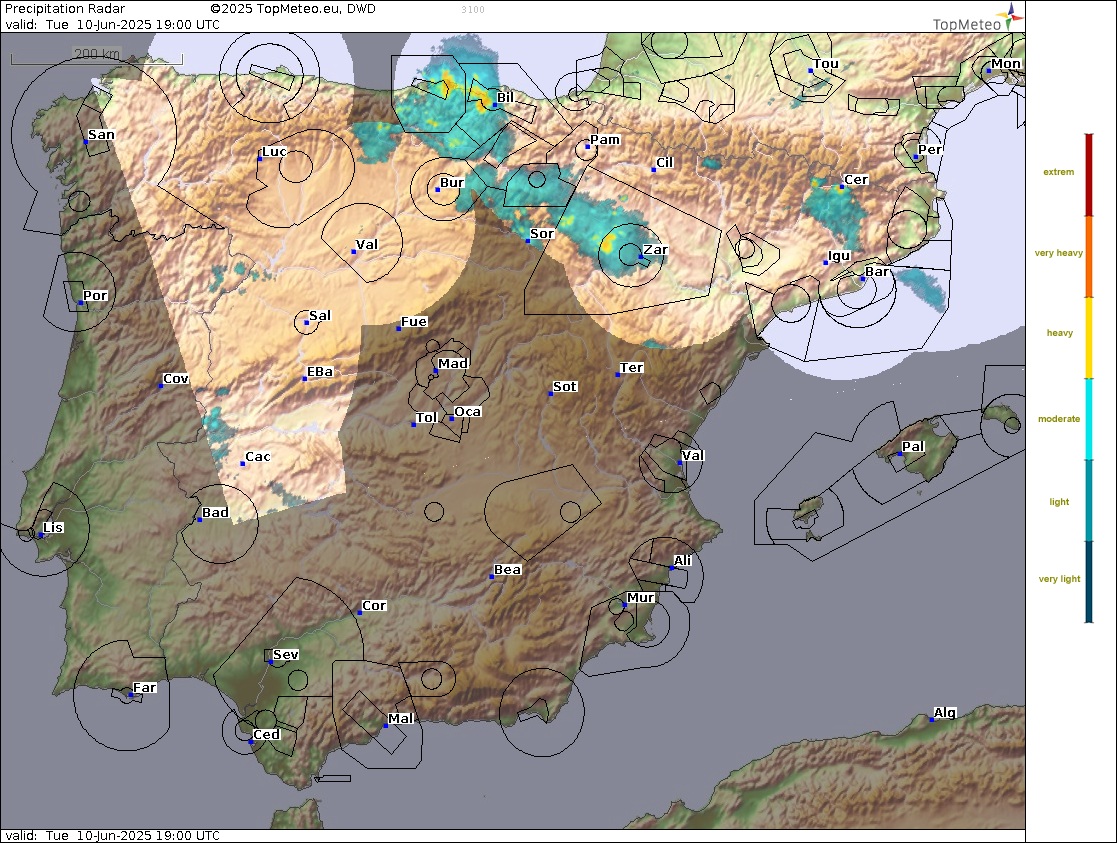The height and width of the screenshot is (843, 1117).
Task: Select the 'Pal' station label on Mallorca
Action: point(913,447)
